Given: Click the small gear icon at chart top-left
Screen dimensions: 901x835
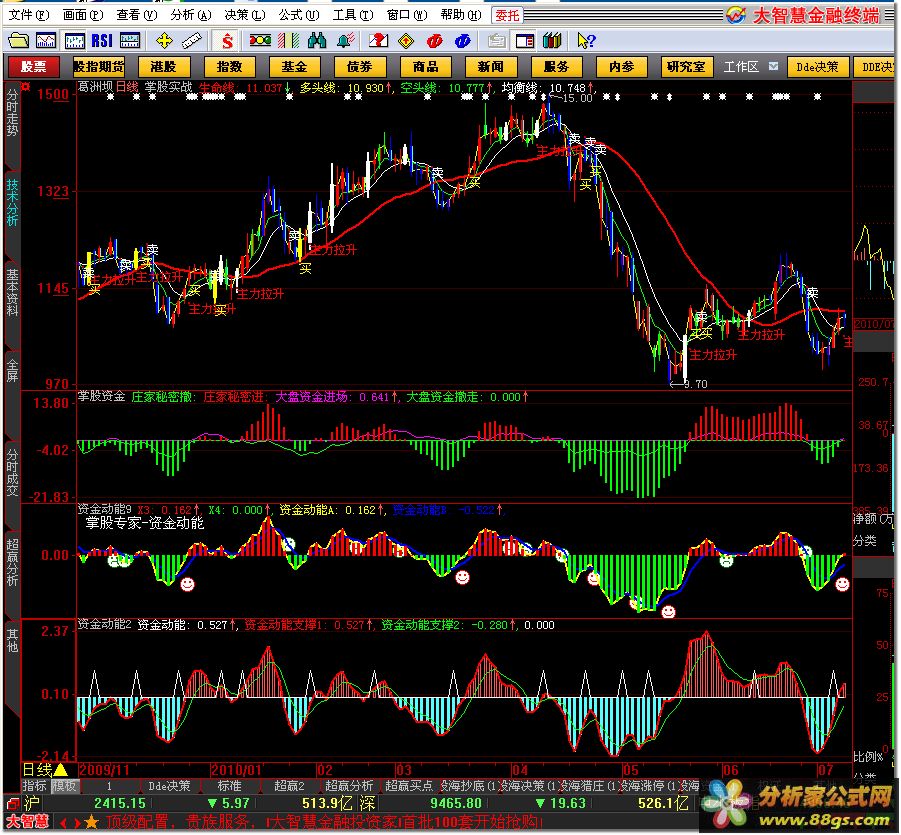Looking at the screenshot, I should point(25,87).
